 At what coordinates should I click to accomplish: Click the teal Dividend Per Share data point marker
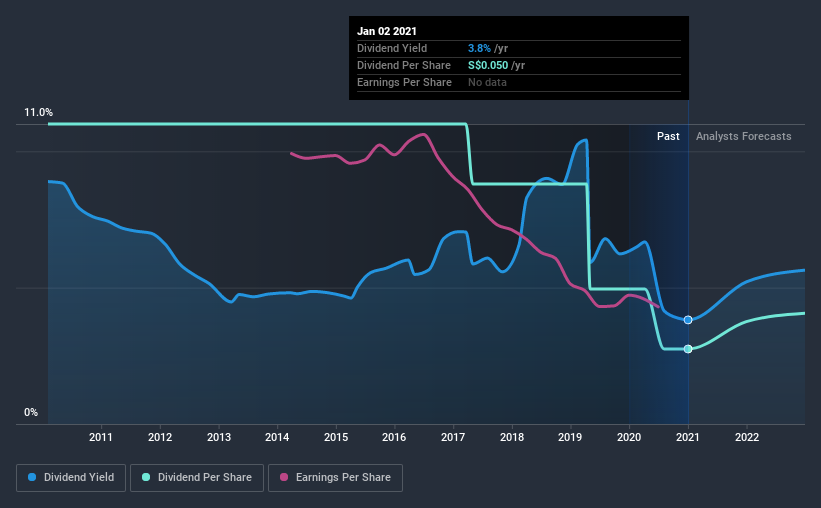pyautogui.click(x=688, y=349)
